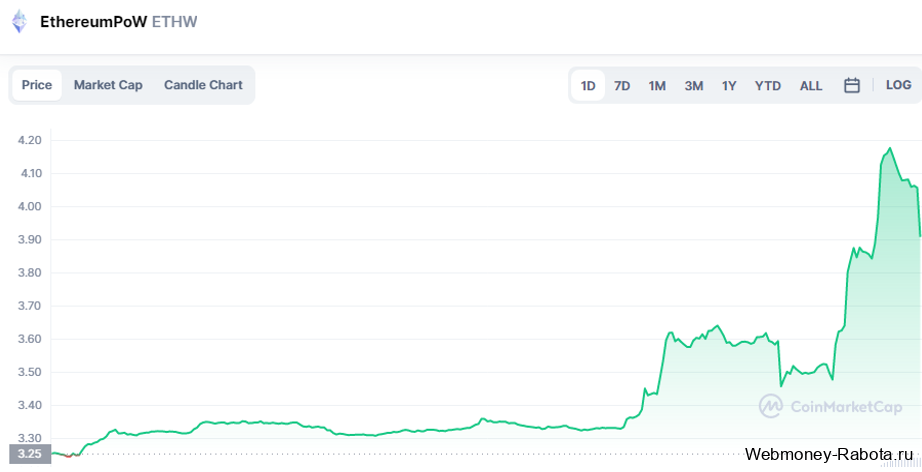922x472 pixels.
Task: Select the 1Y time range
Action: coord(729,86)
